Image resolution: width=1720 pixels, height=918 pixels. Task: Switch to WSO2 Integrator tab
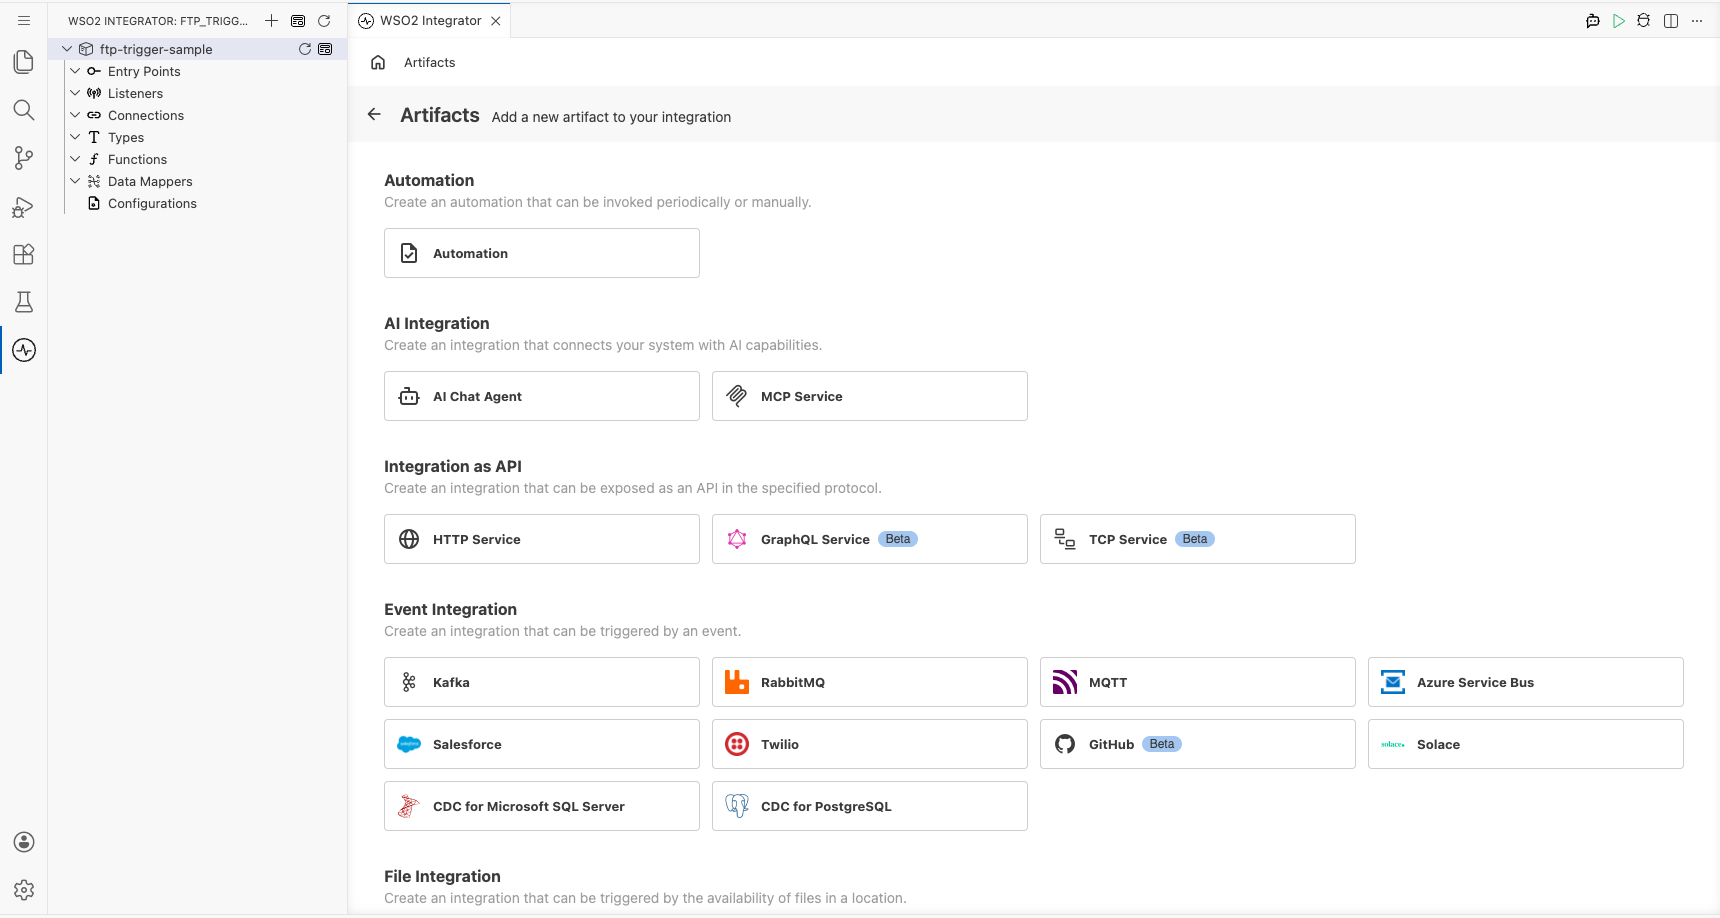(x=429, y=20)
